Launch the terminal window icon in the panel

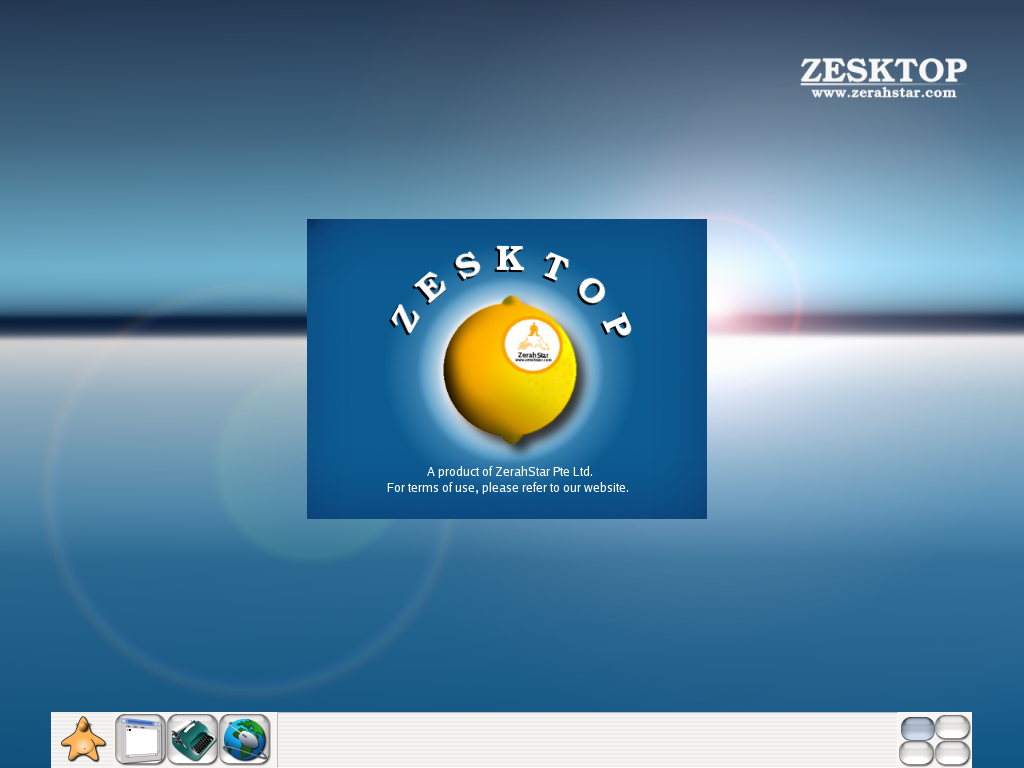click(140, 739)
